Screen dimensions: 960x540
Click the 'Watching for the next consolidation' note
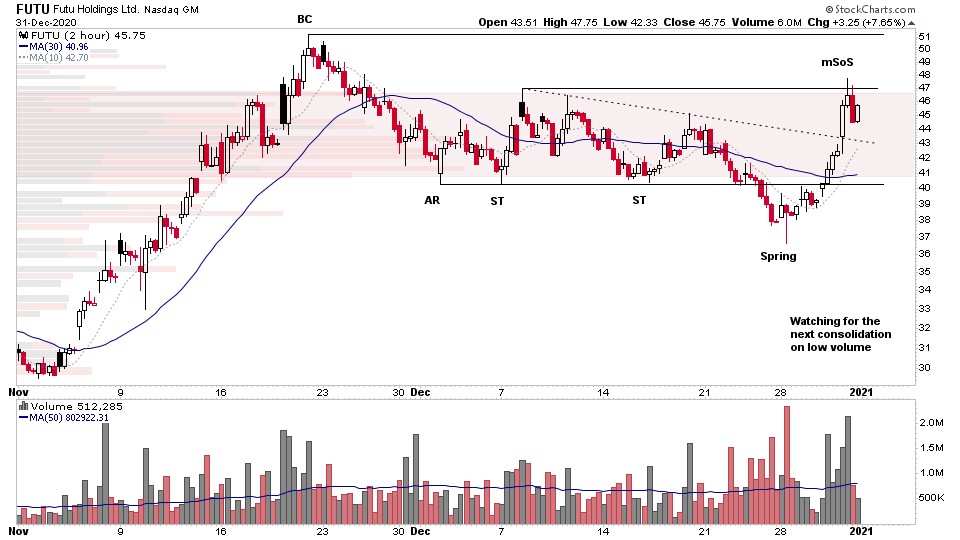tap(840, 334)
